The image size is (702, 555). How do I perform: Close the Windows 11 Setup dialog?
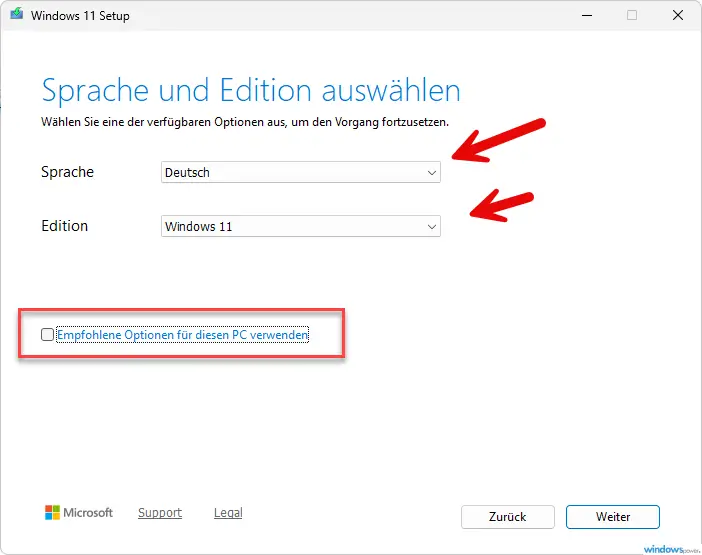pyautogui.click(x=677, y=16)
